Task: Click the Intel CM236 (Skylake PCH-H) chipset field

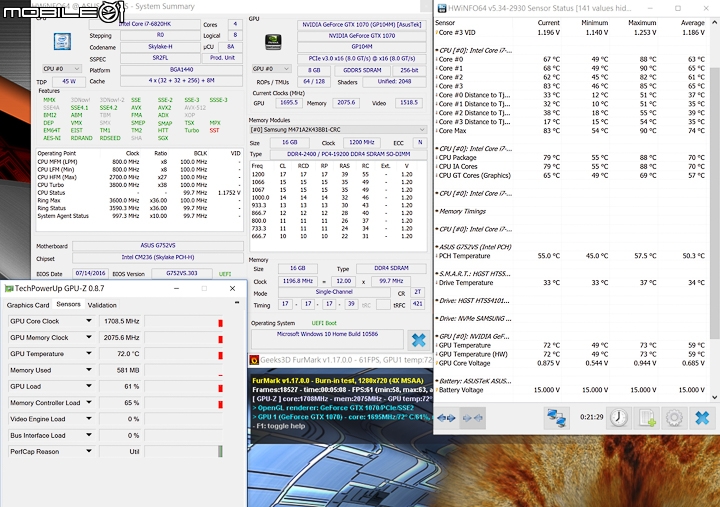Action: pyautogui.click(x=158, y=258)
